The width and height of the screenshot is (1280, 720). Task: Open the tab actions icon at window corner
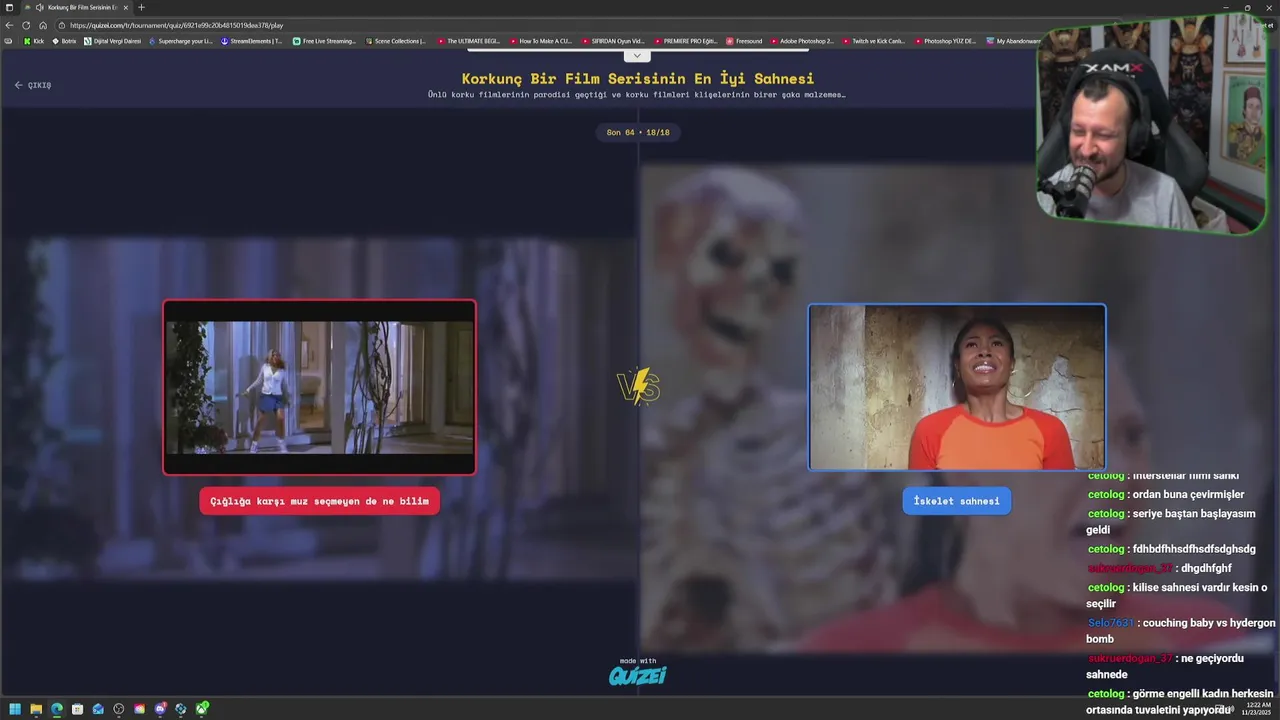pyautogui.click(x=10, y=7)
